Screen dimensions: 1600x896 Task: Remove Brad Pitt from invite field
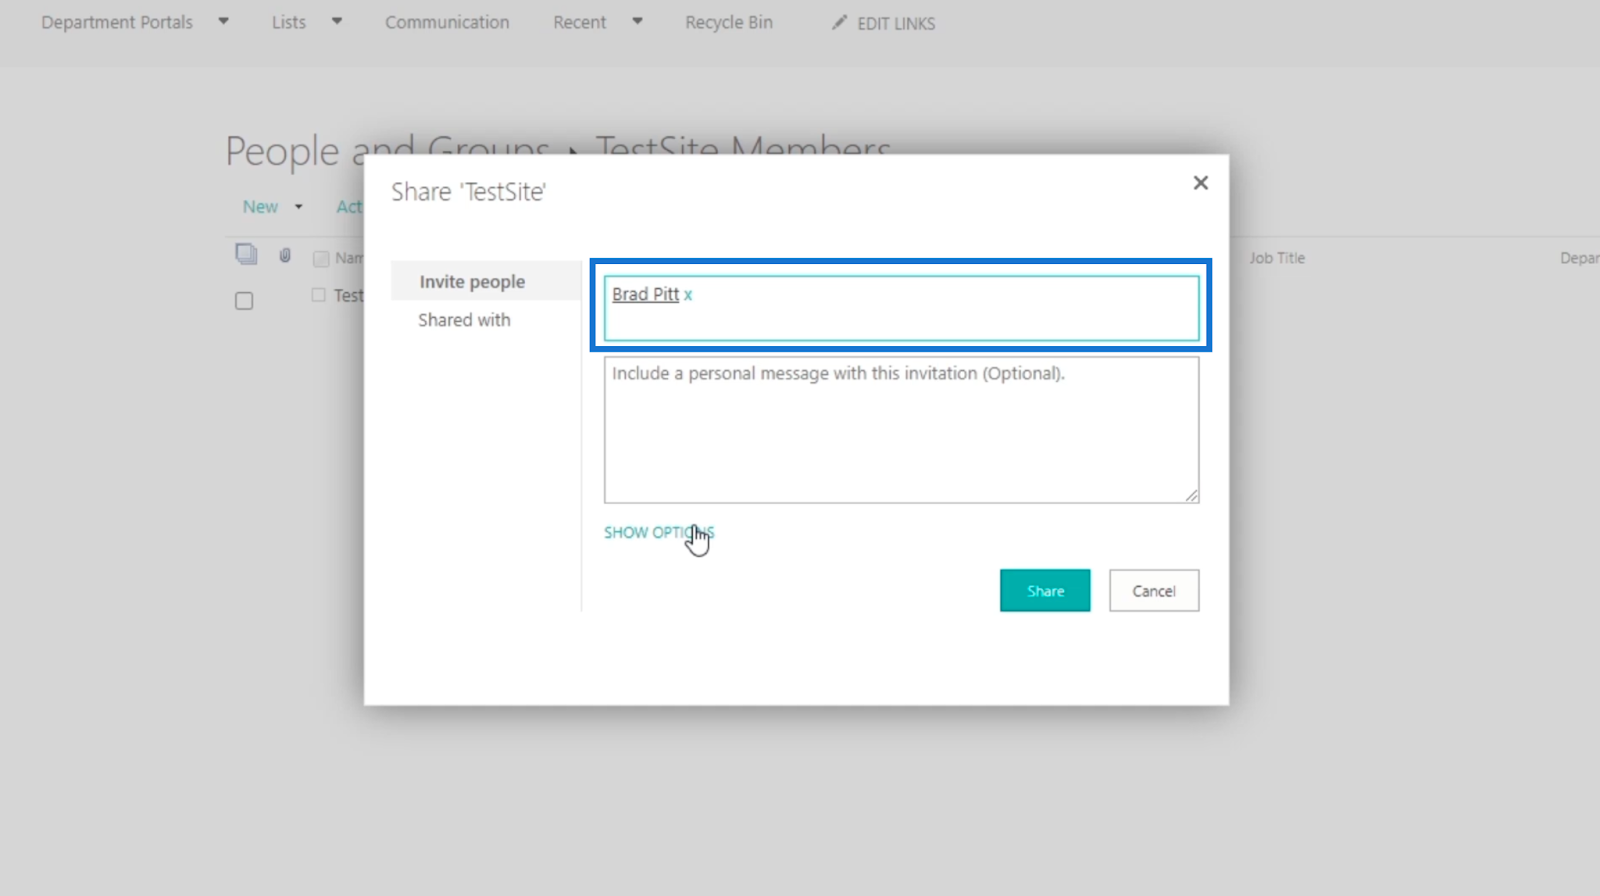coord(688,295)
